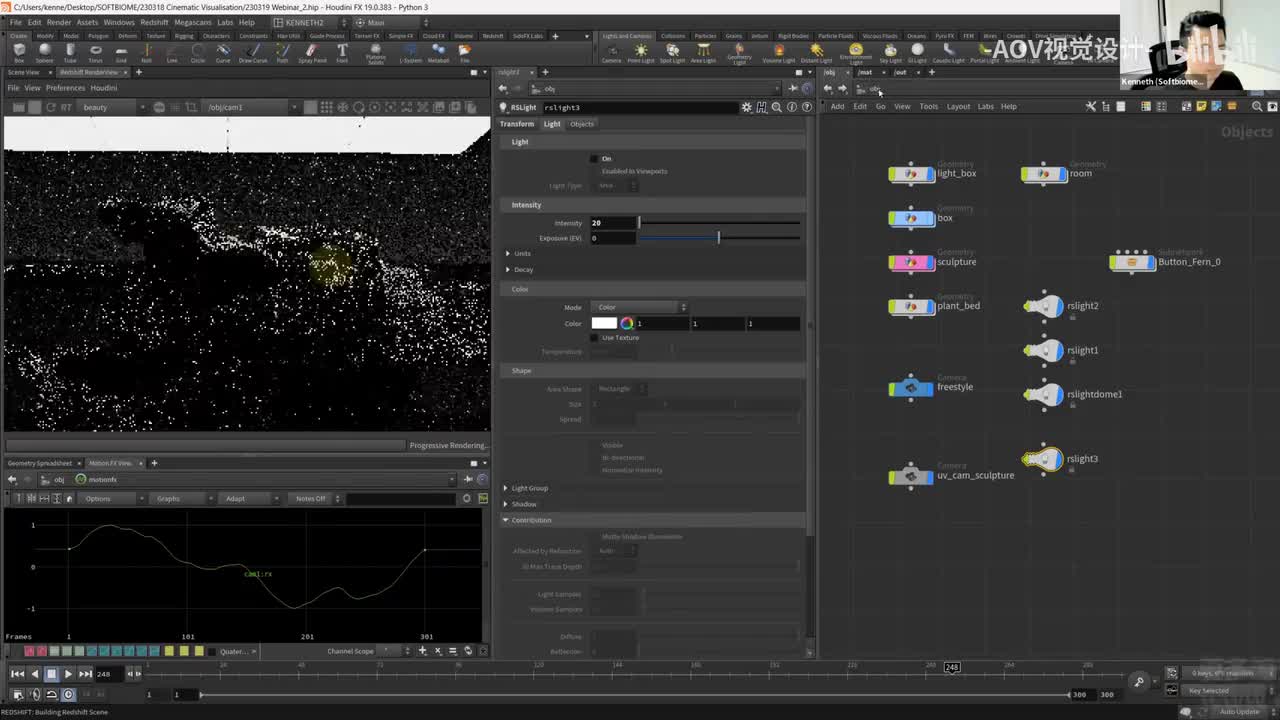Select the Torus shelf tool
1280x720 pixels.
pyautogui.click(x=96, y=51)
